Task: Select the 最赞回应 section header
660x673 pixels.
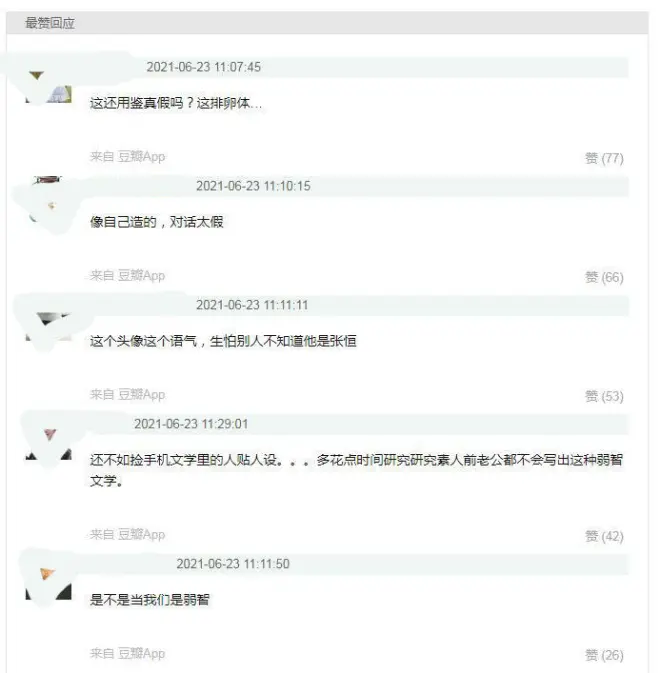Action: coord(50,23)
